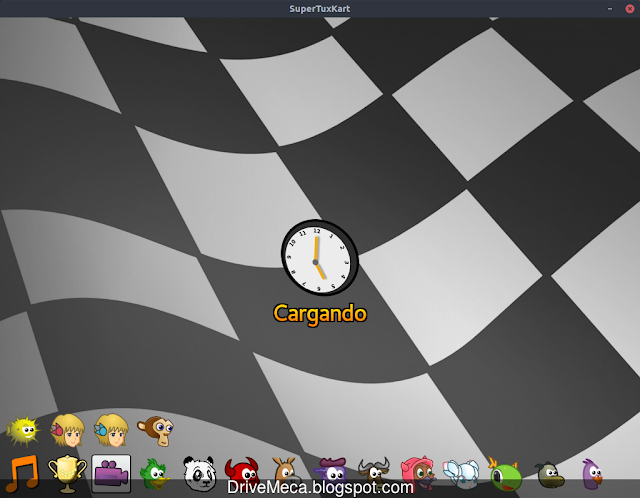Click the Suzanne monkey head icon

156,431
